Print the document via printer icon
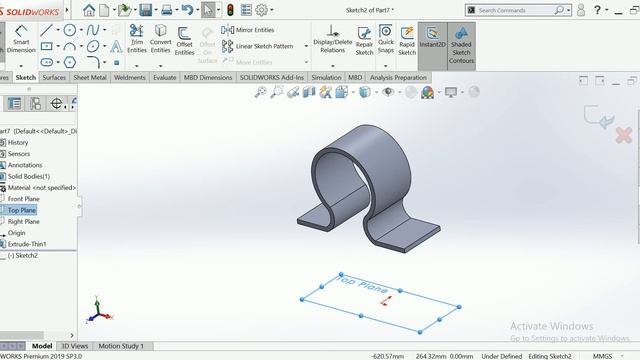Image resolution: width=640 pixels, height=360 pixels. pos(167,10)
